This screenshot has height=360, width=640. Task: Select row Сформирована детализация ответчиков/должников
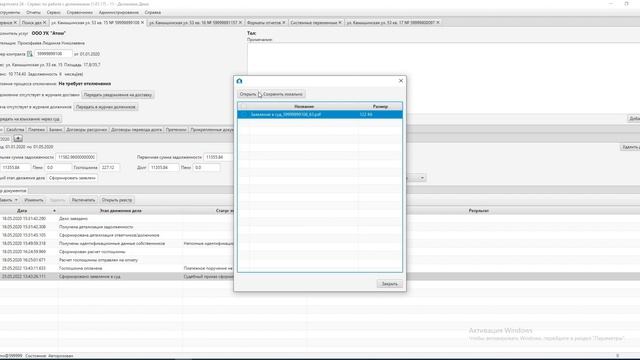(116, 236)
